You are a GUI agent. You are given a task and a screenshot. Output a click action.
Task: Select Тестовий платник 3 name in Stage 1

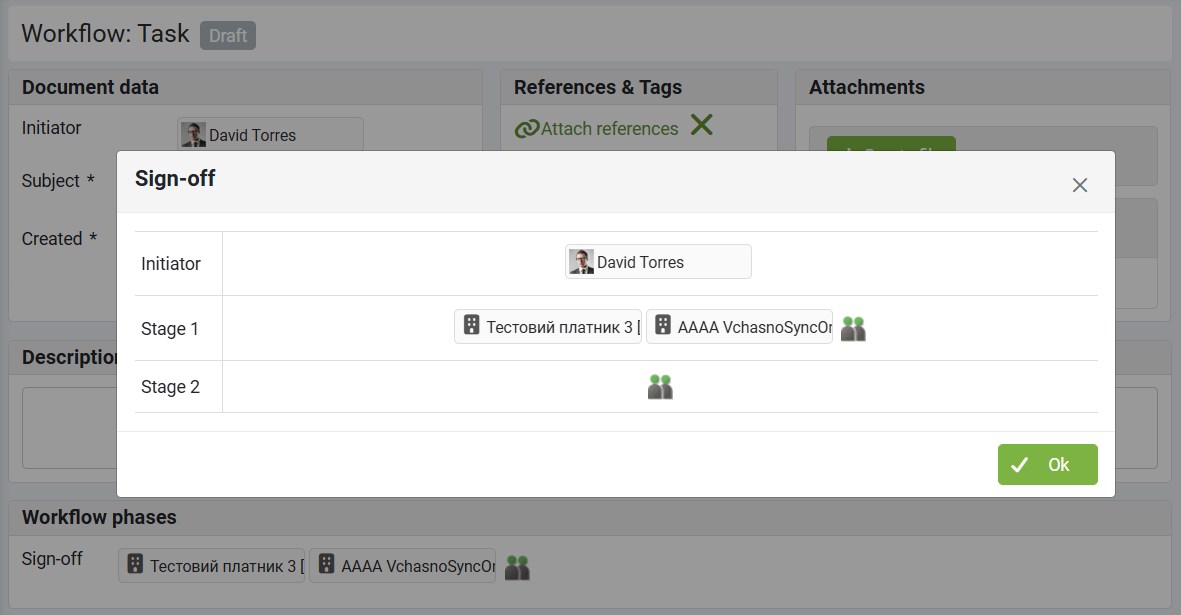click(560, 327)
